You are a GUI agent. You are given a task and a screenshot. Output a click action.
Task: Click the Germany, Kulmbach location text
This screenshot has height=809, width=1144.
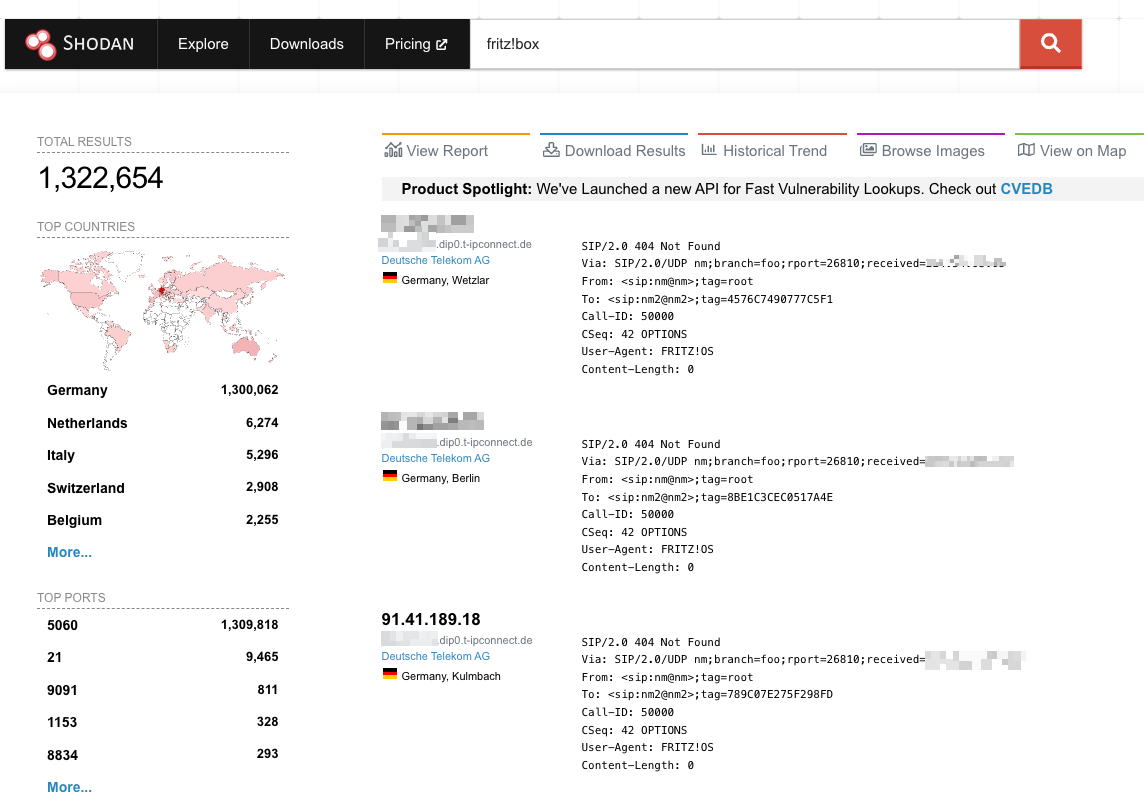451,676
